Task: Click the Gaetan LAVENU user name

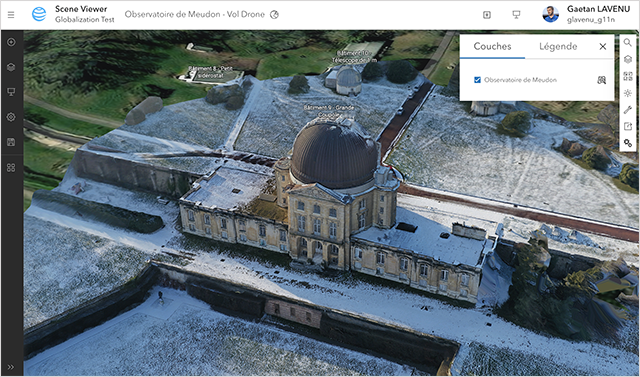Action: point(598,9)
